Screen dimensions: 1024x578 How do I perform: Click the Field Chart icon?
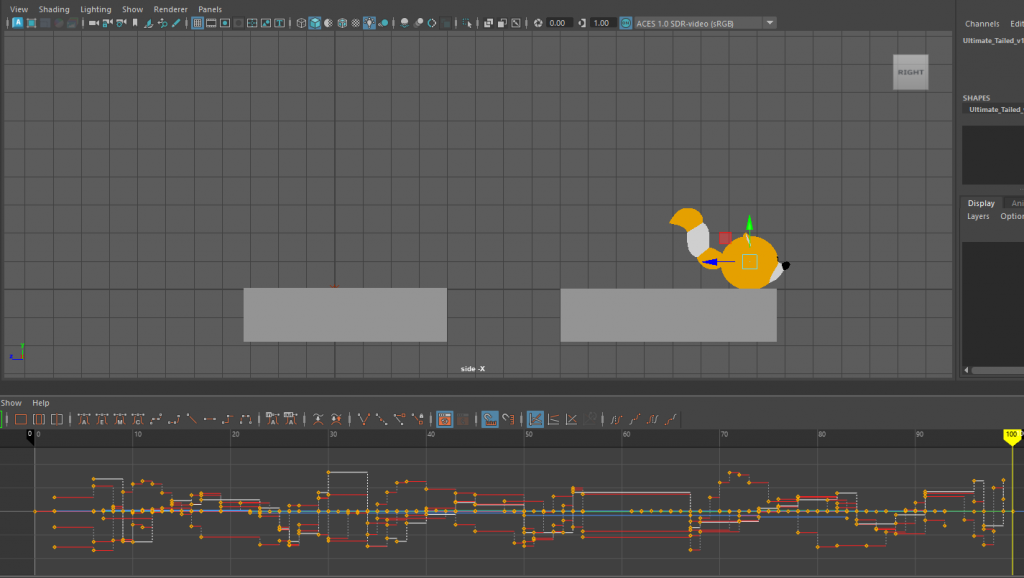point(252,23)
